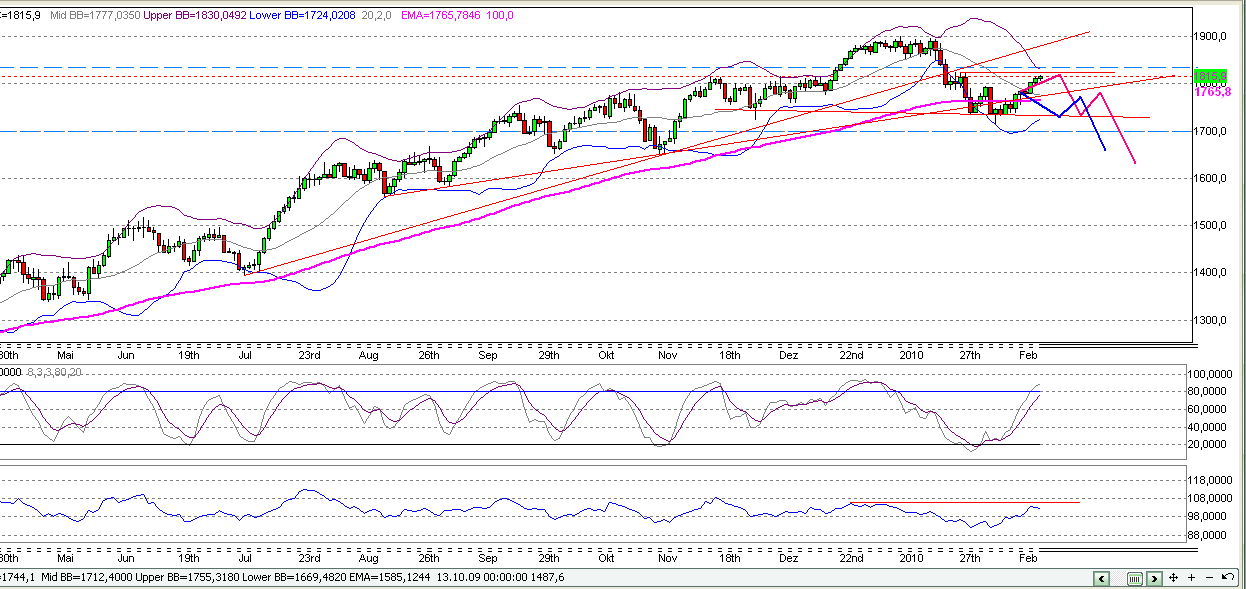1246x589 pixels.
Task: Click the '1400,0' price axis label
Action: coord(1211,272)
